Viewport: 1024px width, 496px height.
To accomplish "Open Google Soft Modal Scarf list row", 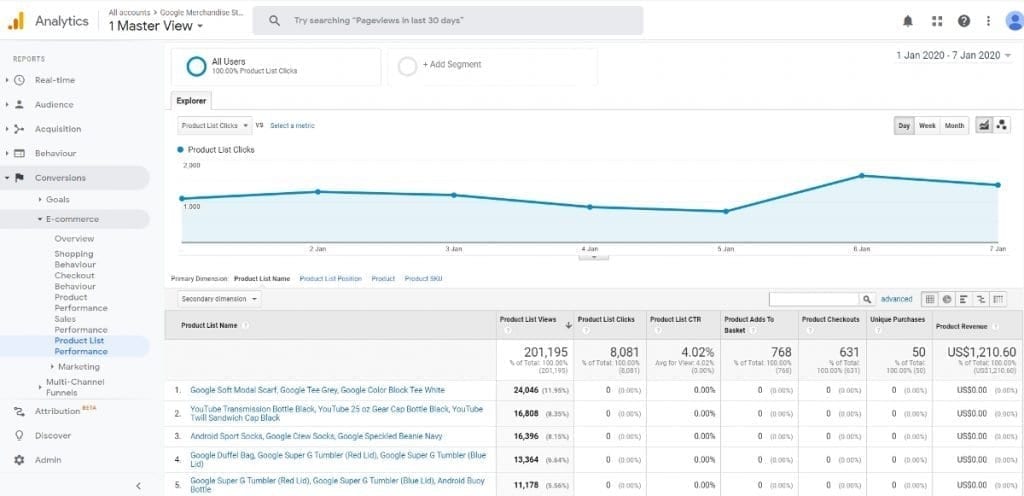I will [x=317, y=390].
